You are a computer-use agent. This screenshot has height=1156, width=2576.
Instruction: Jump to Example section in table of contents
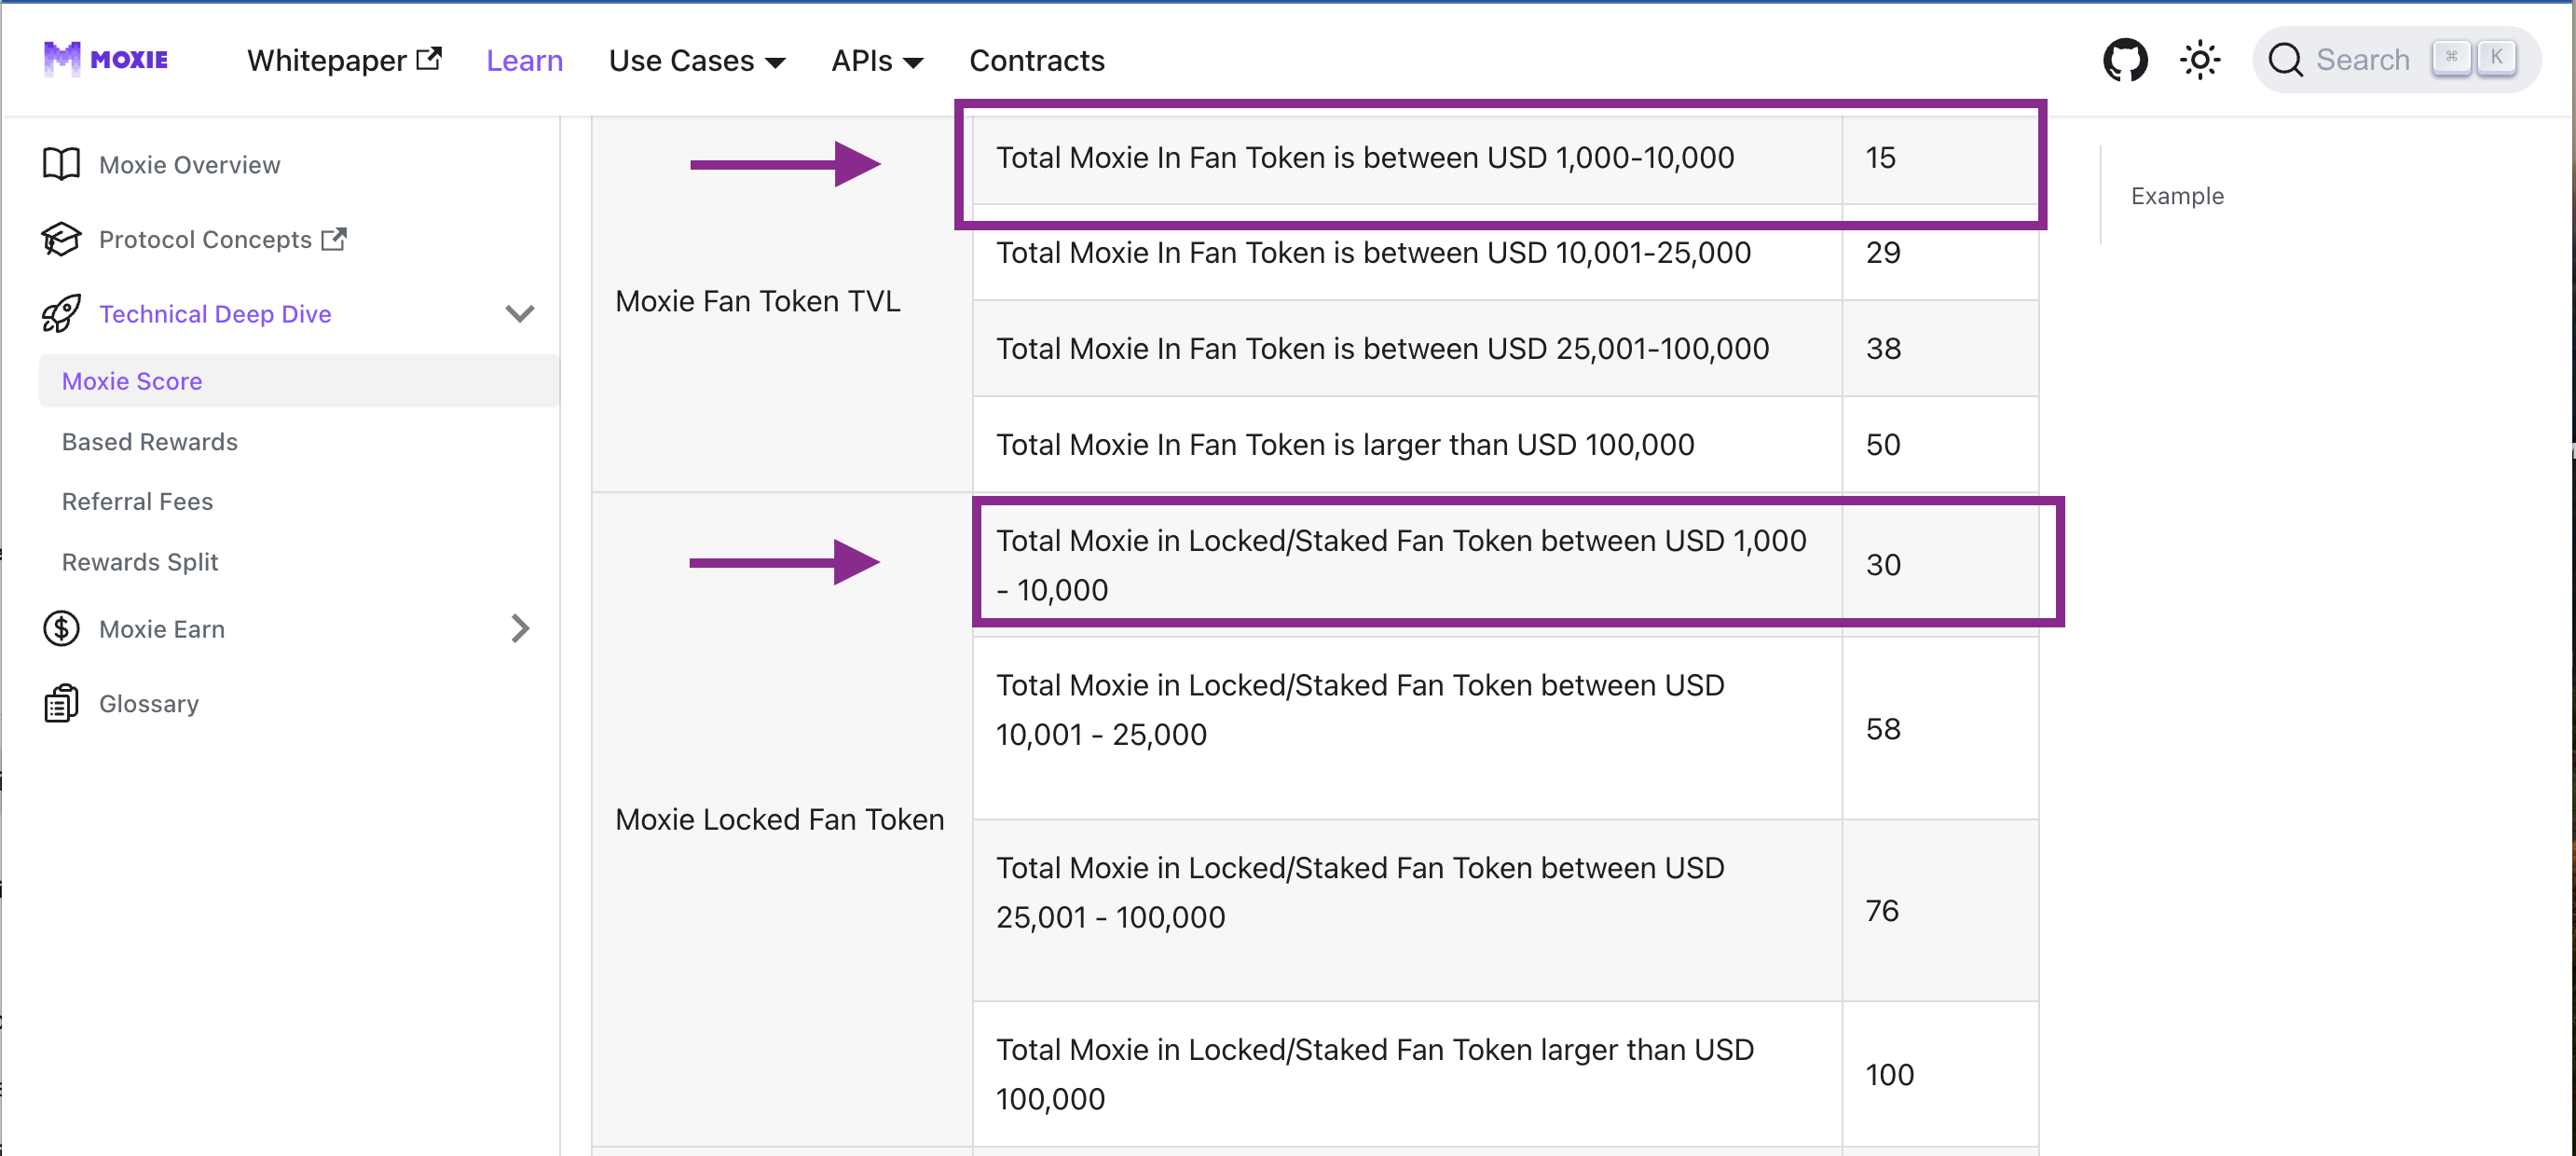pyautogui.click(x=2177, y=196)
